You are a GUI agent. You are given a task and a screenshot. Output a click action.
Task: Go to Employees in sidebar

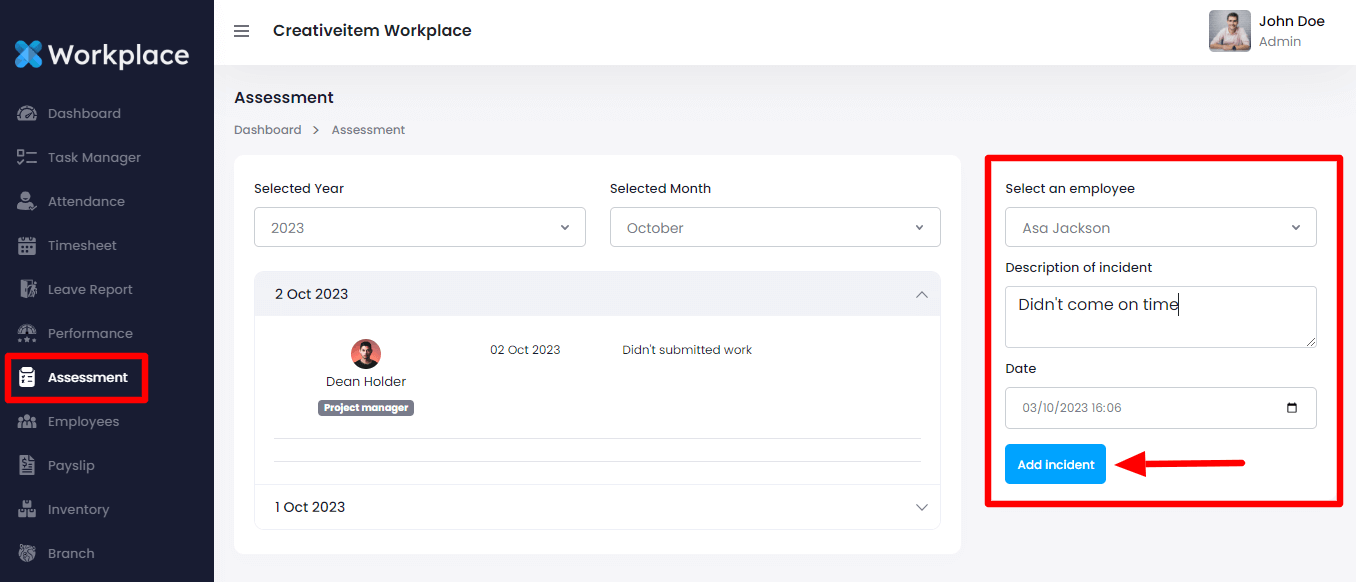point(82,422)
